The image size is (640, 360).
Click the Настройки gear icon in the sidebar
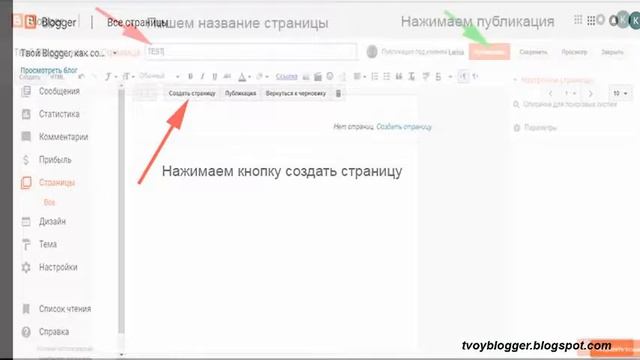click(26, 267)
